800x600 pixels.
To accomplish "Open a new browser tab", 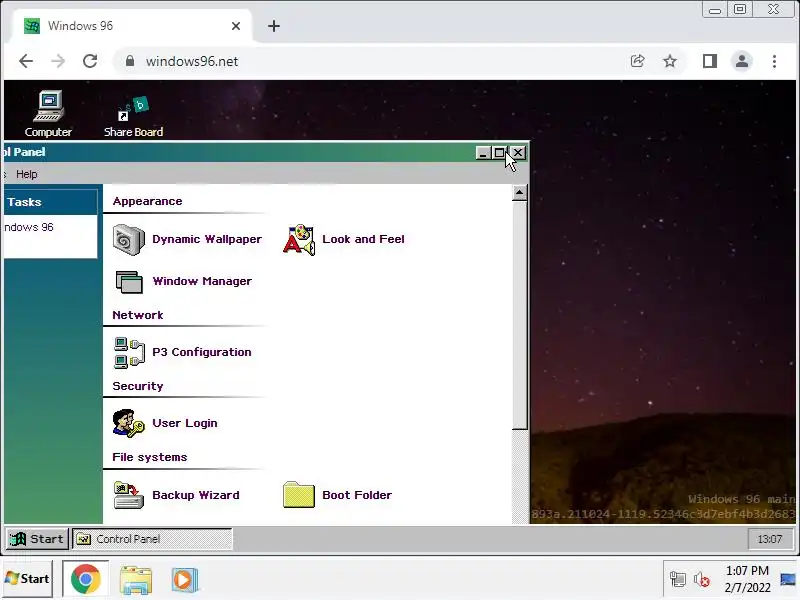I will coord(274,26).
